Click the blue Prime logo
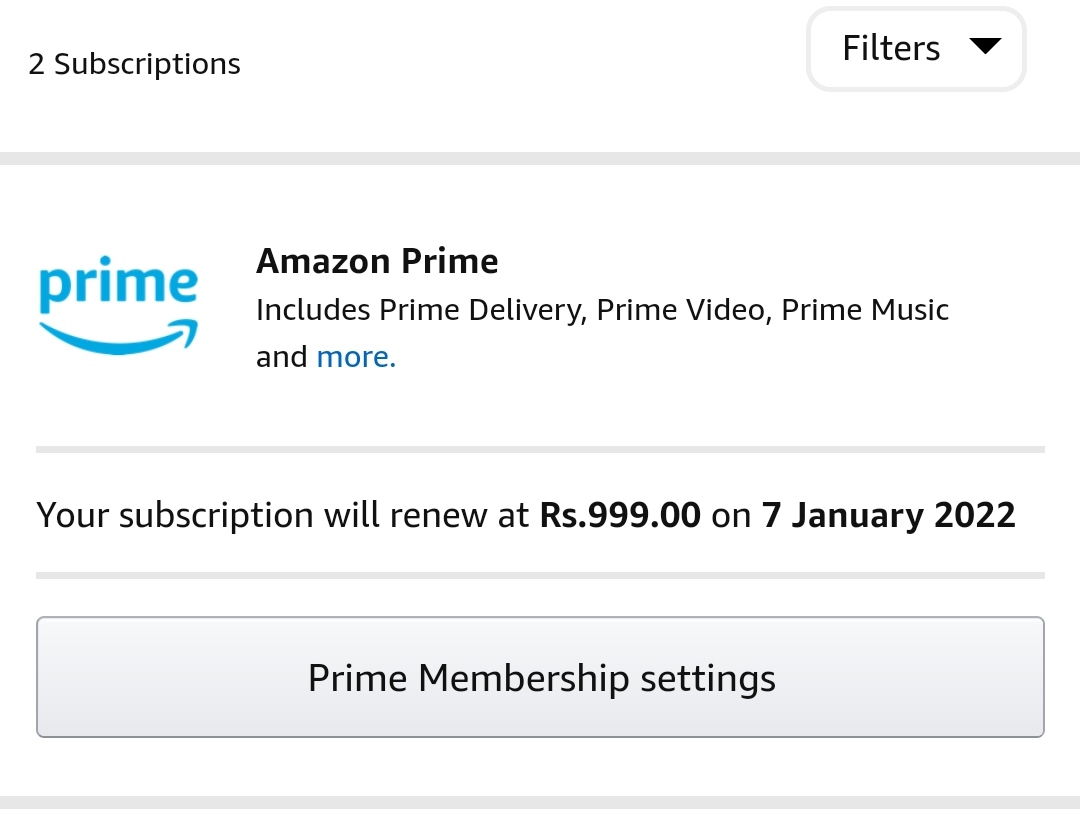The image size is (1080, 830). pyautogui.click(x=118, y=307)
